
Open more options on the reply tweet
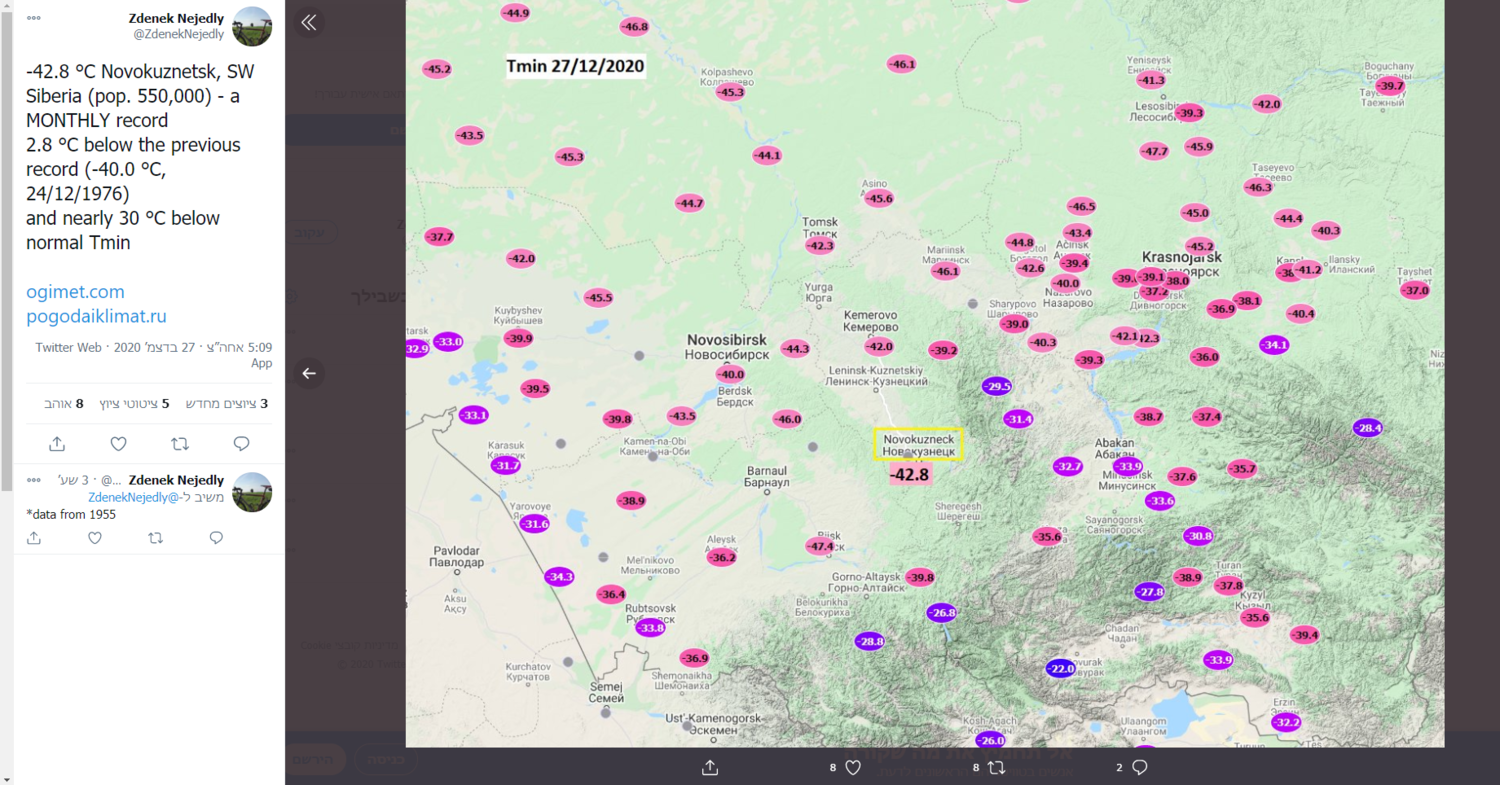point(34,480)
